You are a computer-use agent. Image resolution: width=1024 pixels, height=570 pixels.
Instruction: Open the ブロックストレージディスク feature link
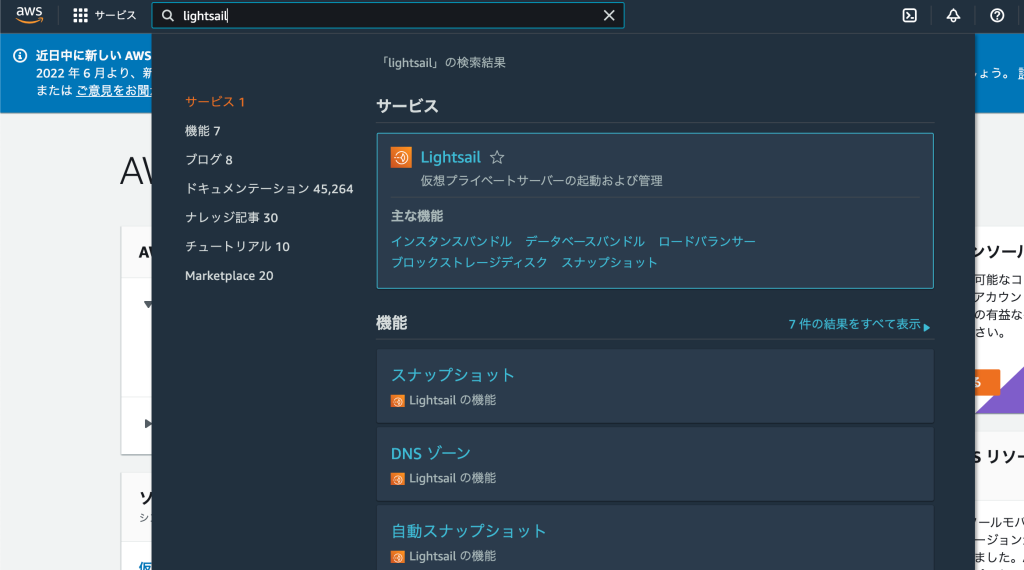[x=469, y=262]
